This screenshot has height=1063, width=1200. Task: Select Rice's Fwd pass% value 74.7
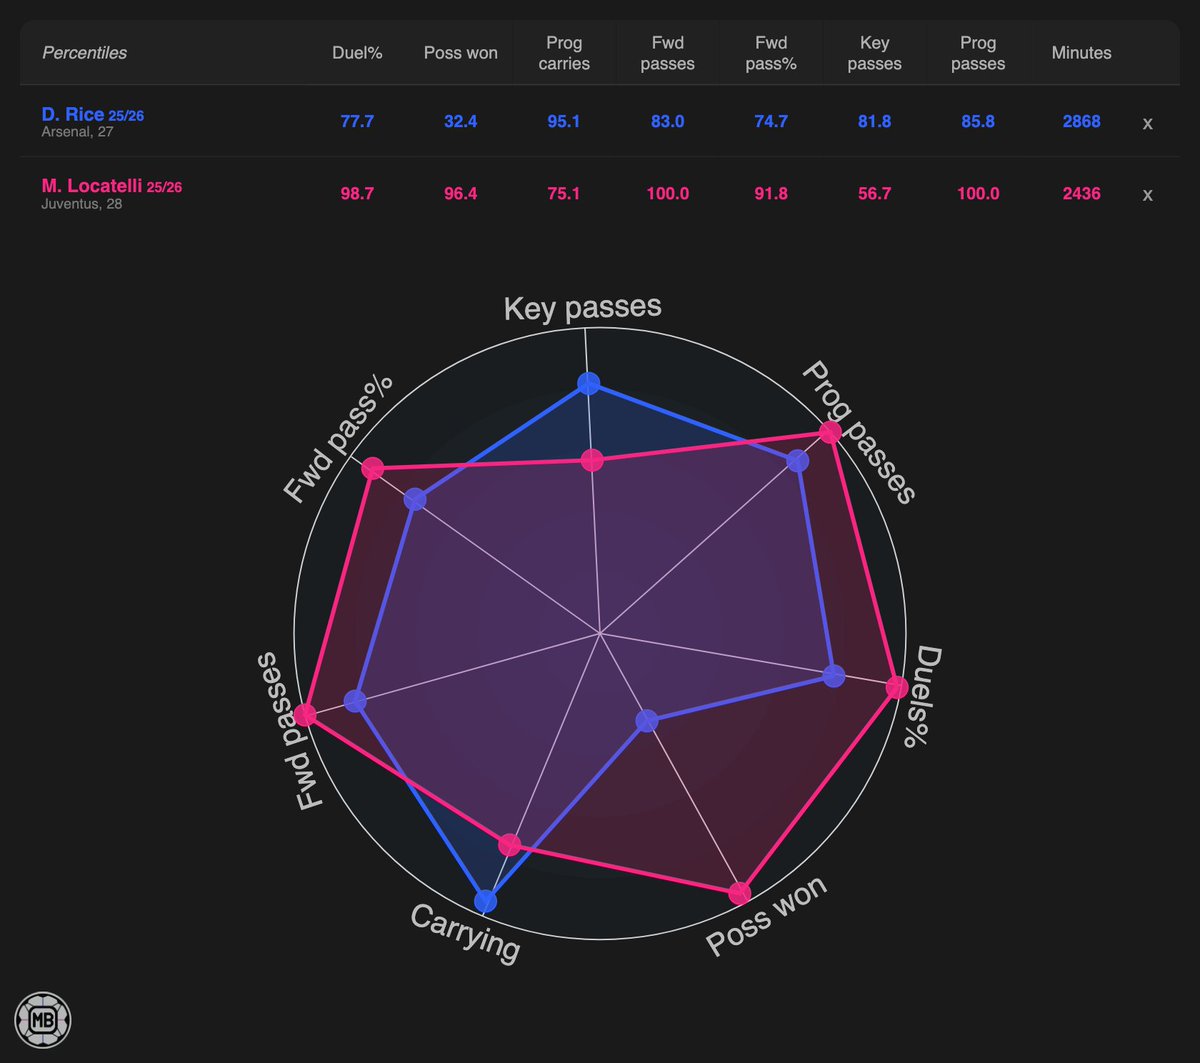tap(771, 122)
